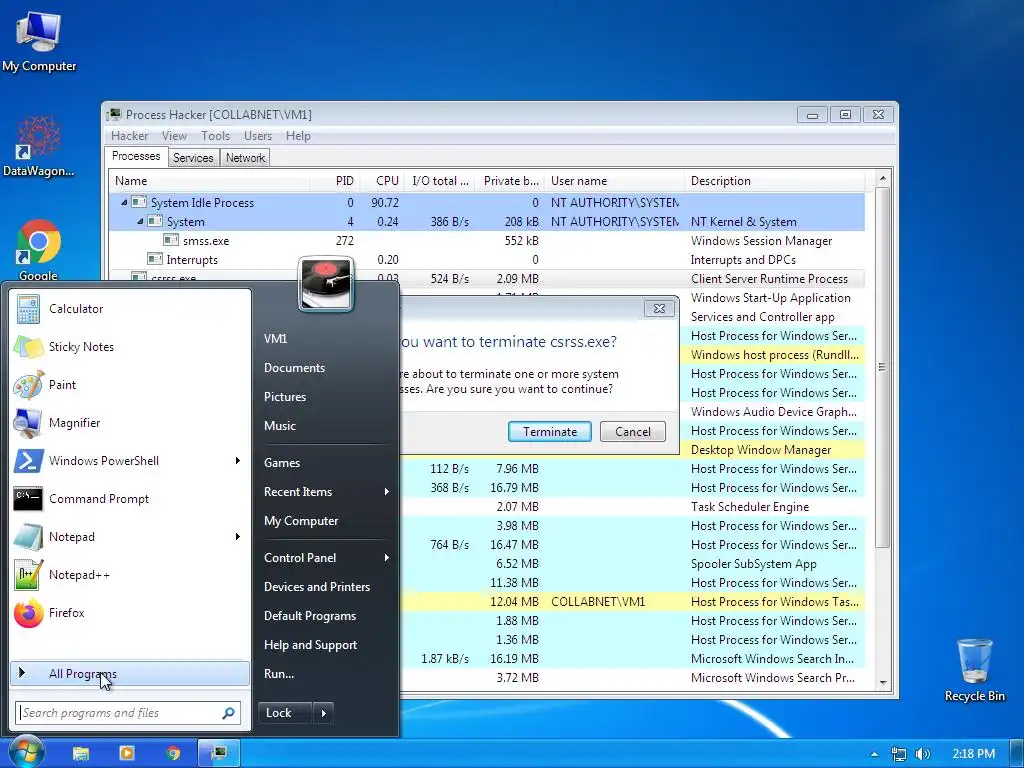Image resolution: width=1024 pixels, height=768 pixels.
Task: Open the Hacker menu
Action: point(129,136)
